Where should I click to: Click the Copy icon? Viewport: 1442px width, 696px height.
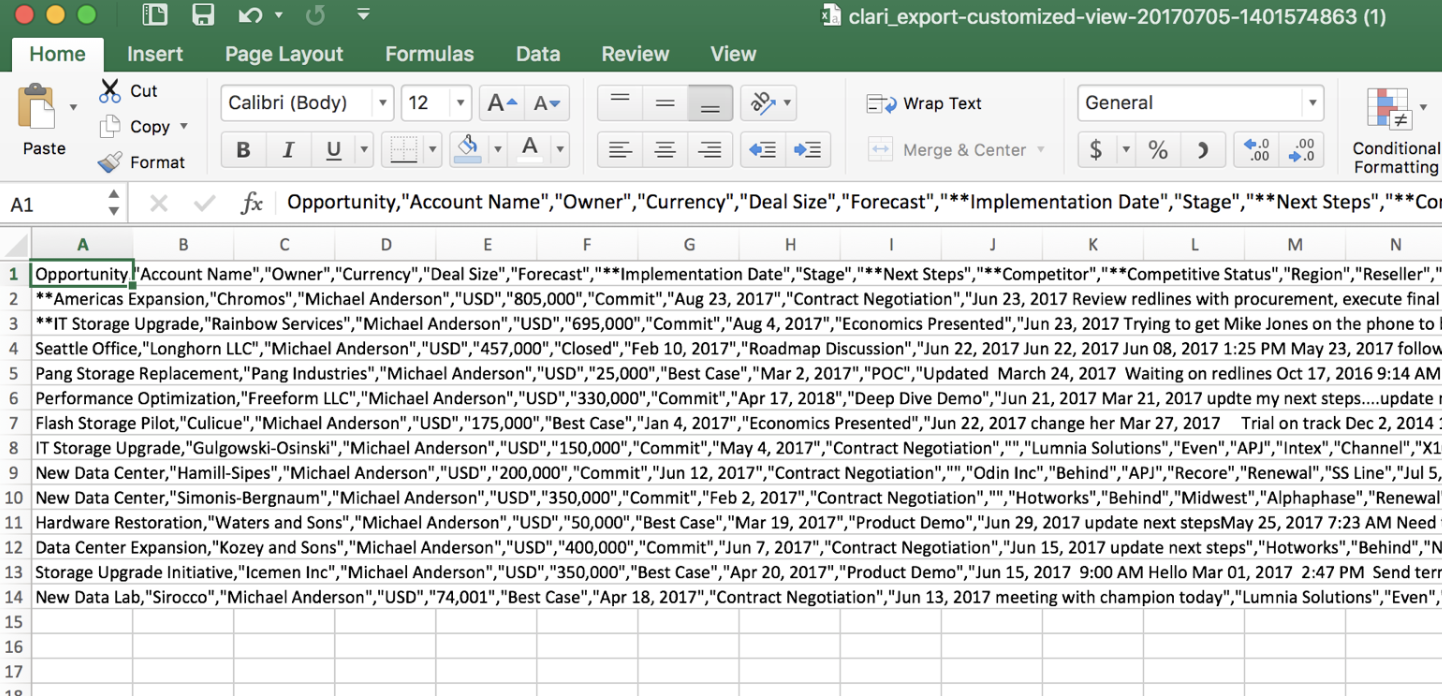point(110,127)
